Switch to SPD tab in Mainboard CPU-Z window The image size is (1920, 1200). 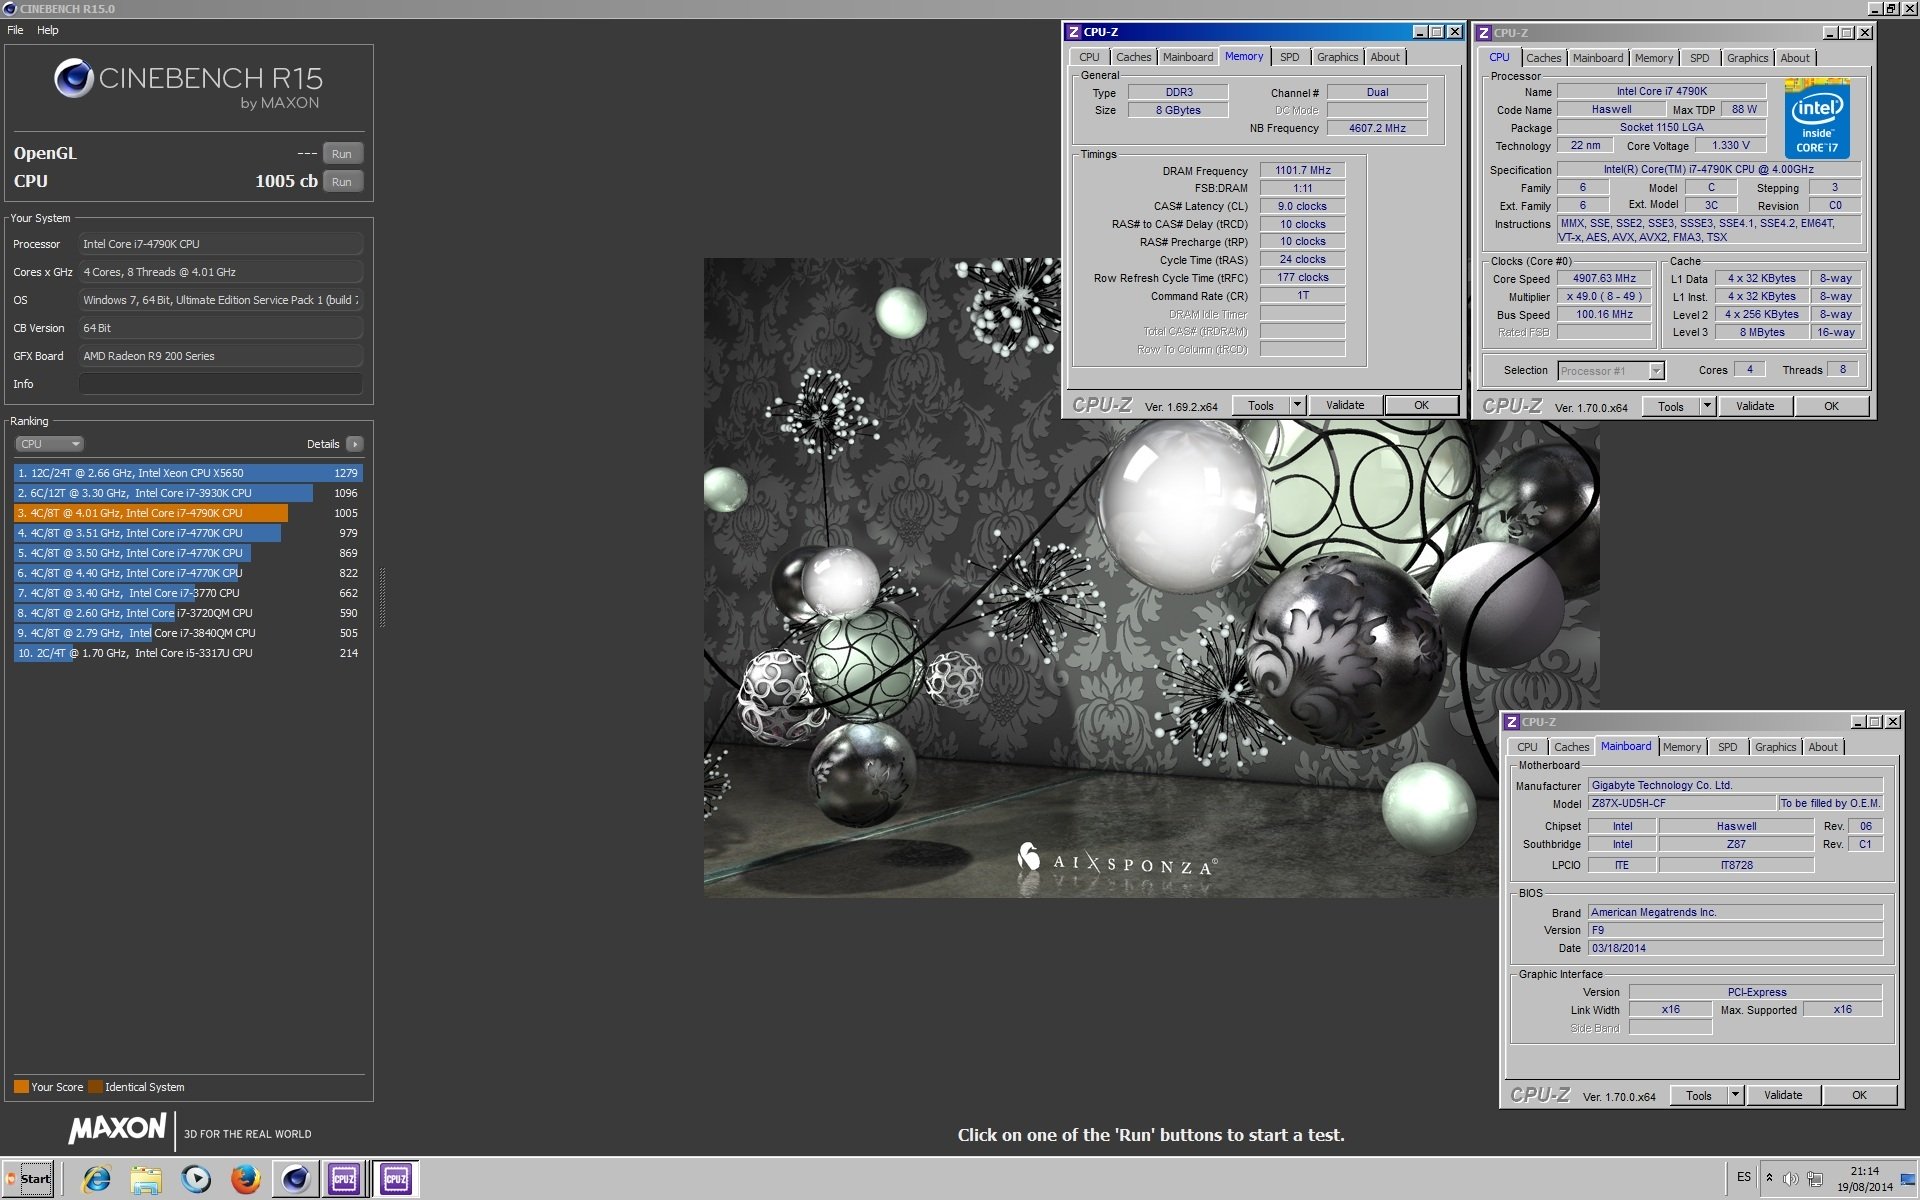tap(1727, 747)
